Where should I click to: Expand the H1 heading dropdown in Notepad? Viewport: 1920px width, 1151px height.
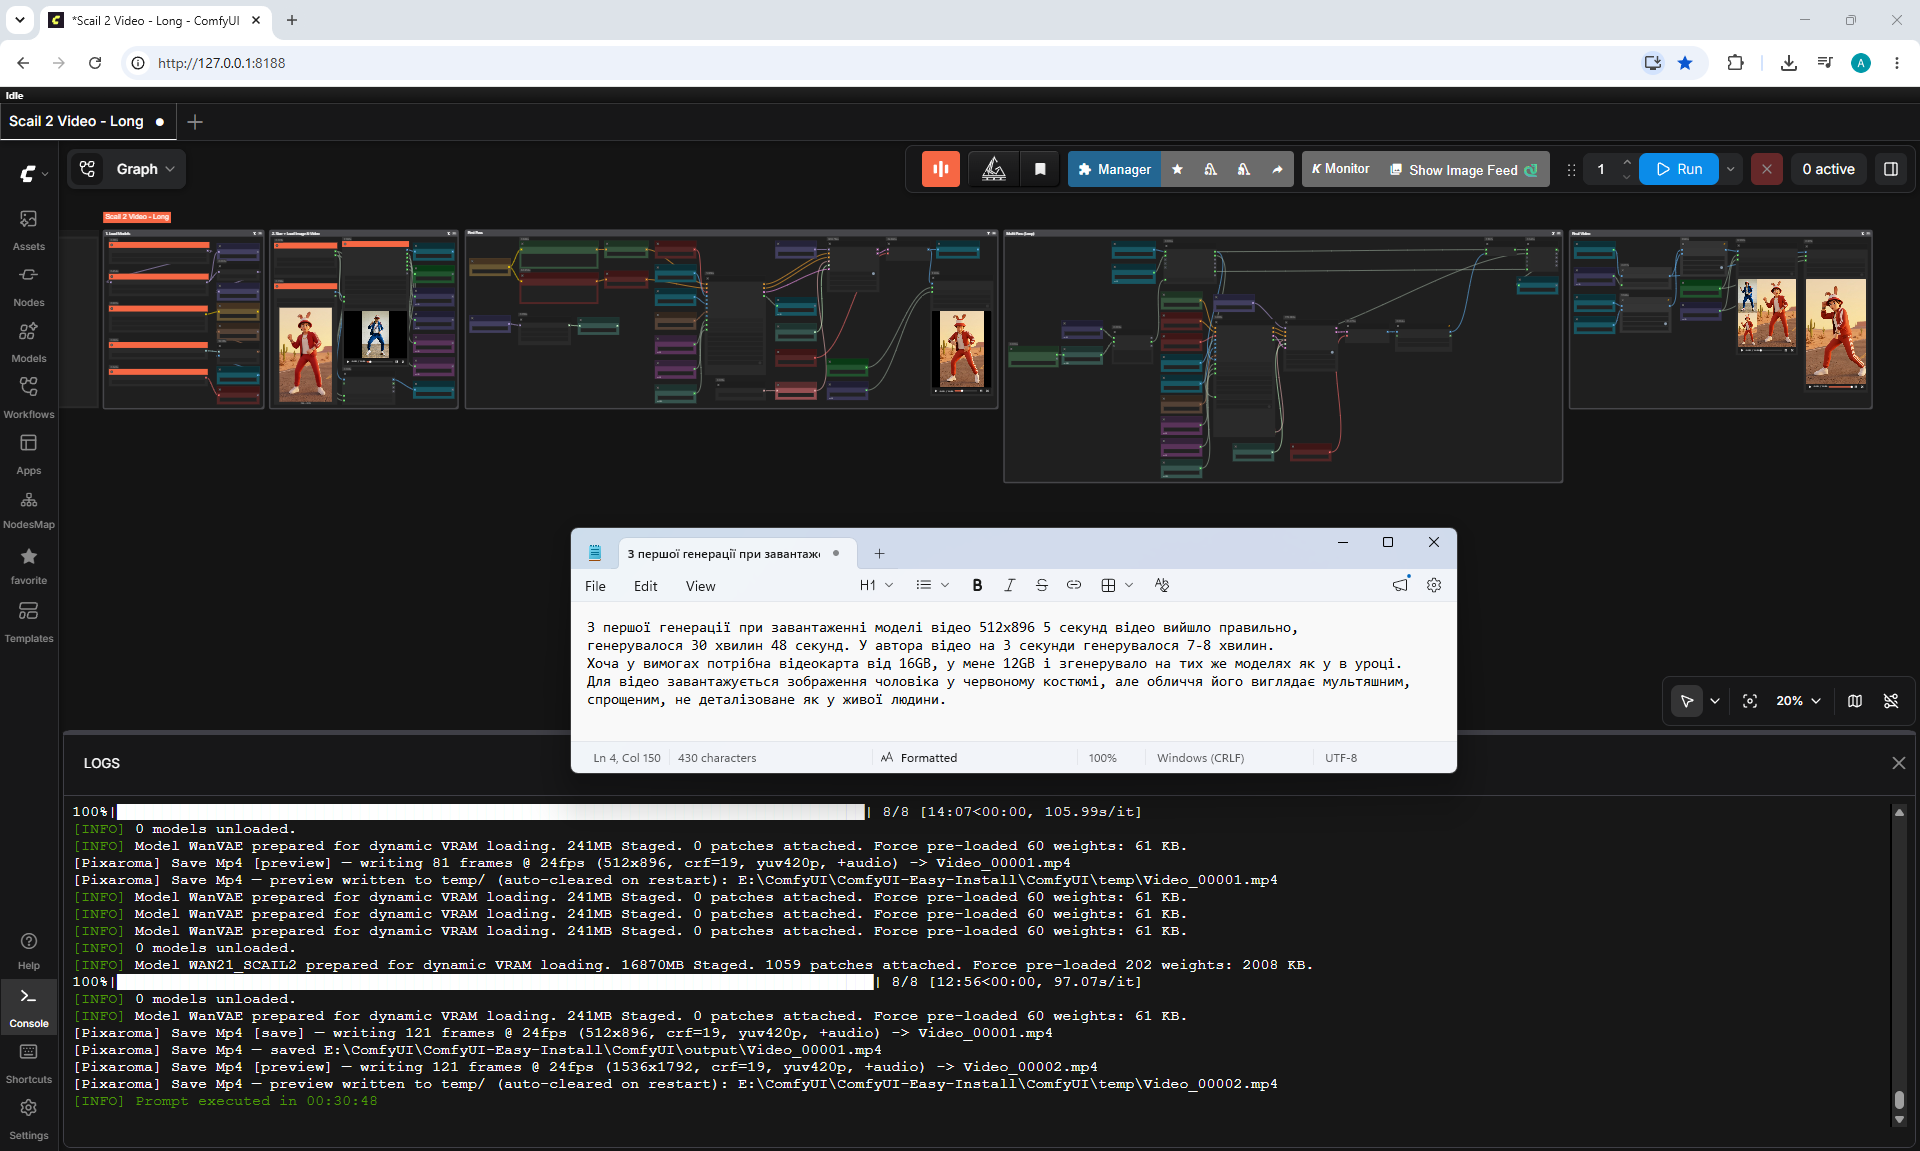click(876, 585)
